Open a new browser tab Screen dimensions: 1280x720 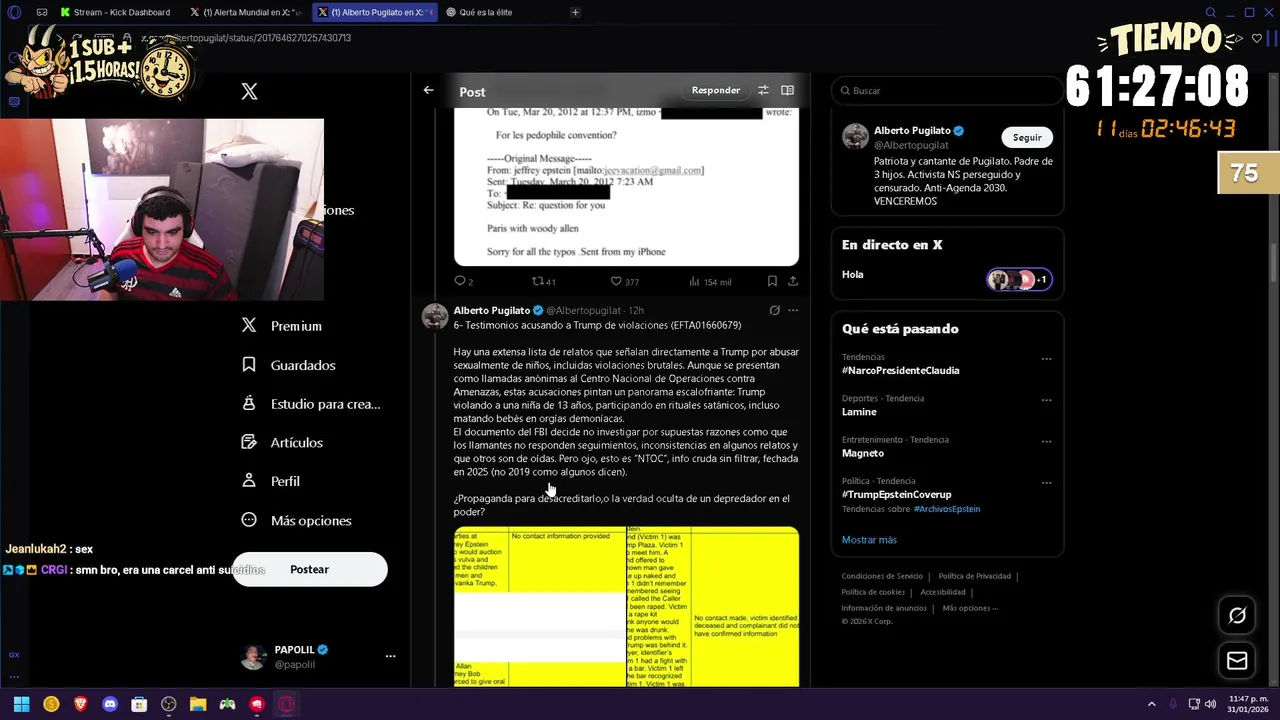pyautogui.click(x=575, y=12)
